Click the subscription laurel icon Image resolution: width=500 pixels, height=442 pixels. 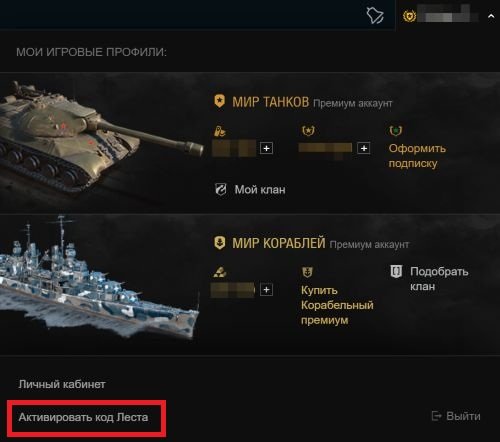(x=396, y=131)
